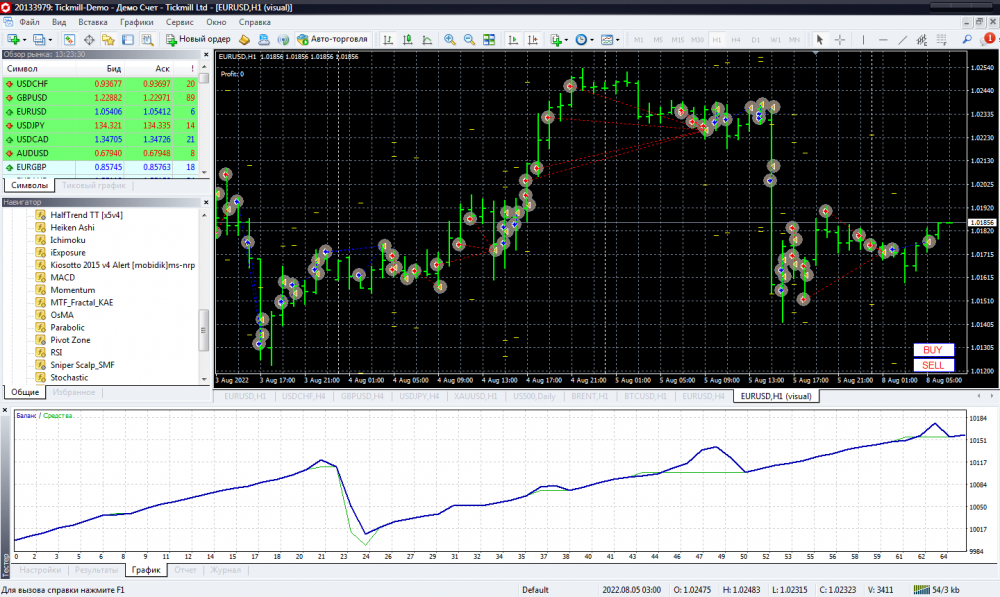This screenshot has width=1000, height=597.
Task: Select the M30 timeframe
Action: tap(697, 40)
